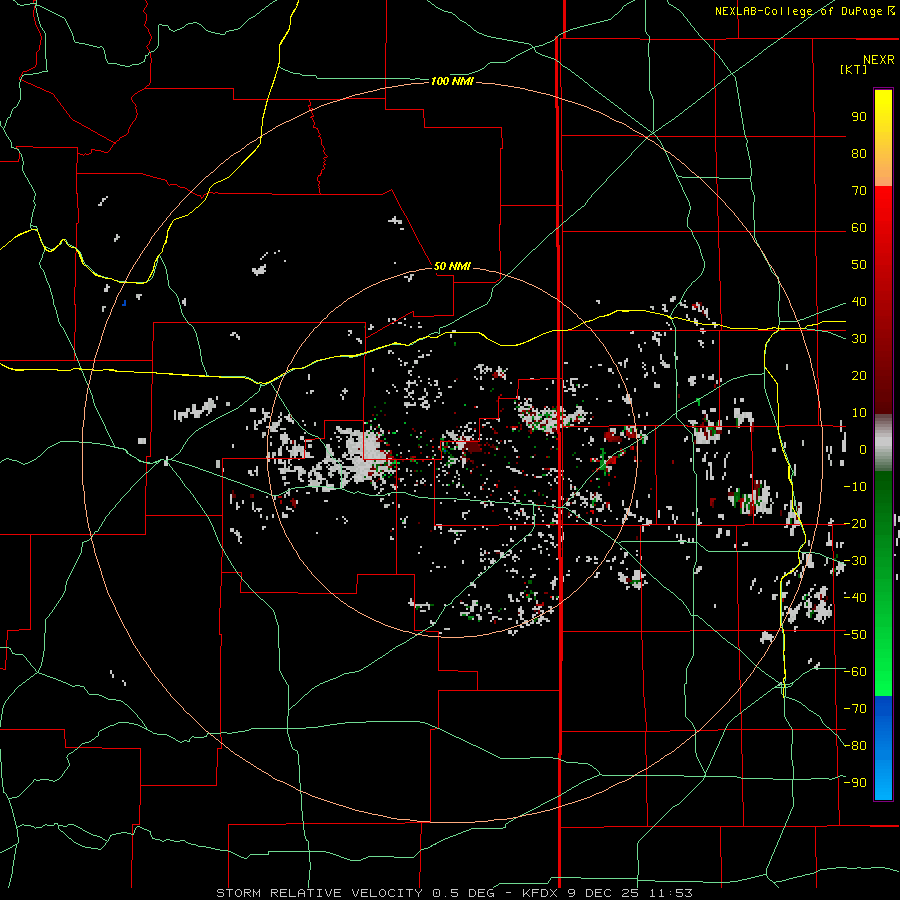Click the 50 NMI range ring label
Viewport: 900px width, 900px height.
pos(452,266)
